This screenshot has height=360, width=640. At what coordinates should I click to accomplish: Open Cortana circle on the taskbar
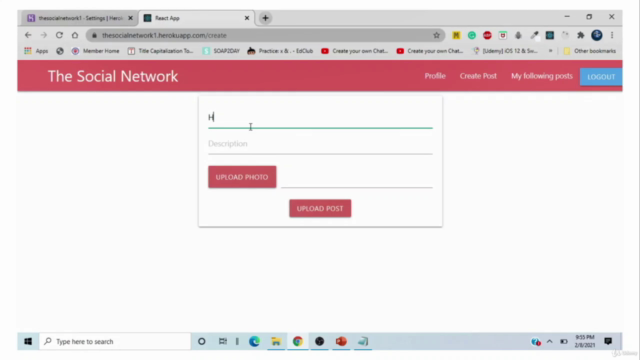pos(202,341)
